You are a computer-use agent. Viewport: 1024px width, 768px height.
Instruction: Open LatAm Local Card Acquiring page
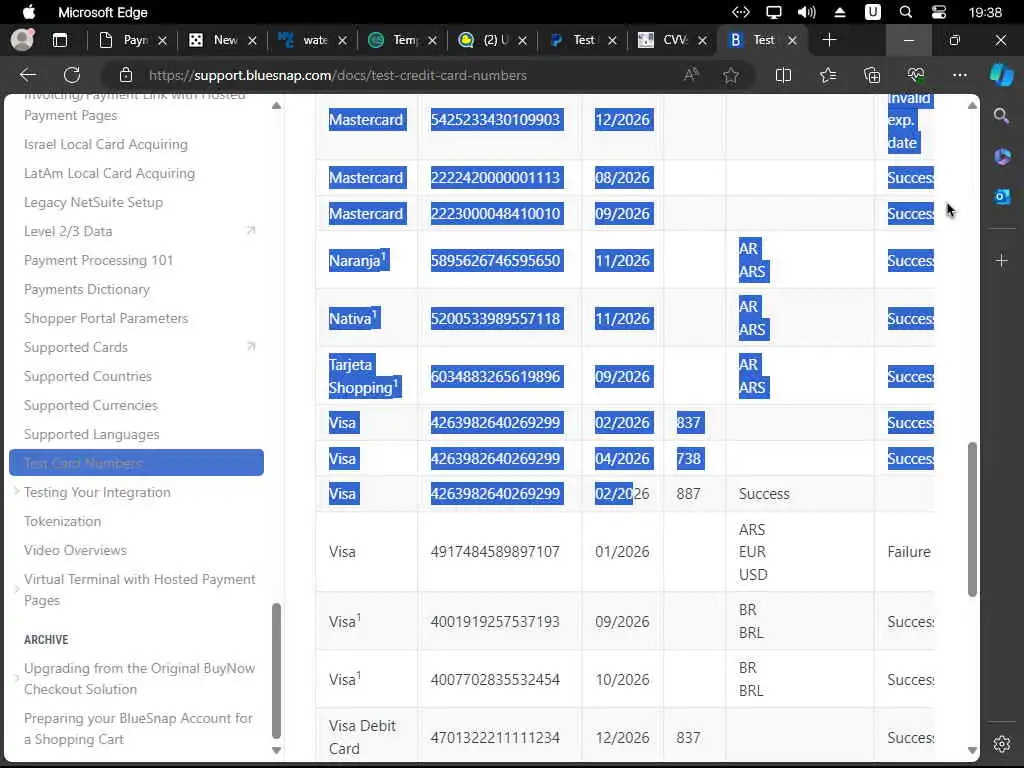(110, 173)
